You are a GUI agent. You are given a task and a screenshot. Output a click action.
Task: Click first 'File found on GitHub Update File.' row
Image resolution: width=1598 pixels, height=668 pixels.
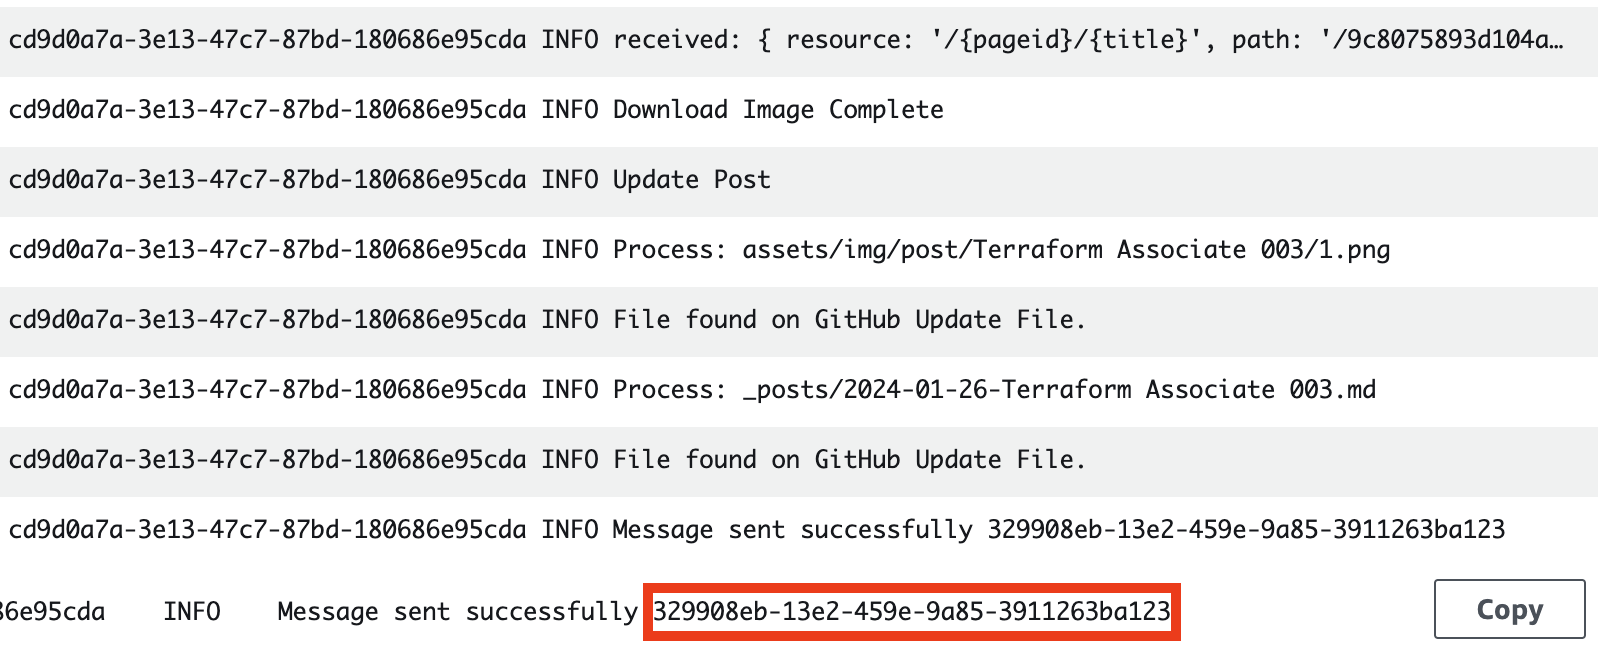coord(799,320)
